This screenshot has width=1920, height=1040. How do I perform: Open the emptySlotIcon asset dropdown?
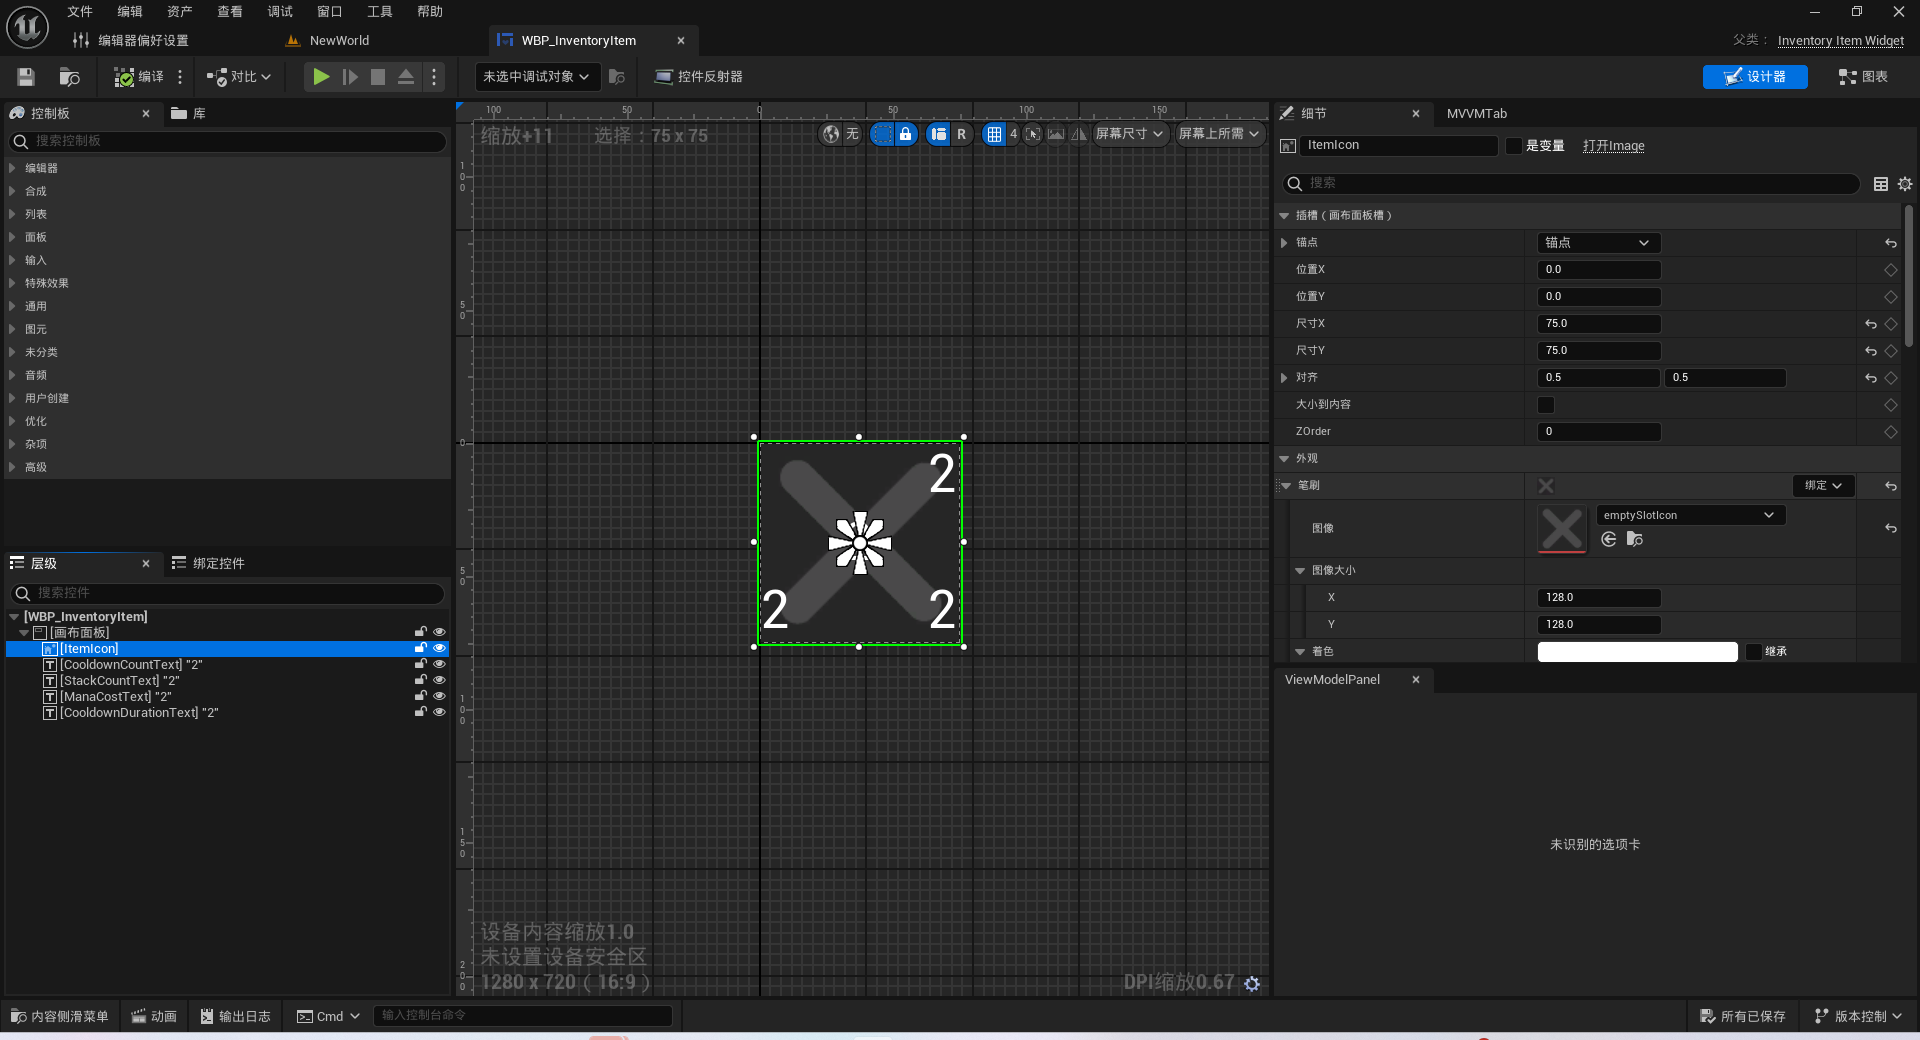pyautogui.click(x=1690, y=515)
